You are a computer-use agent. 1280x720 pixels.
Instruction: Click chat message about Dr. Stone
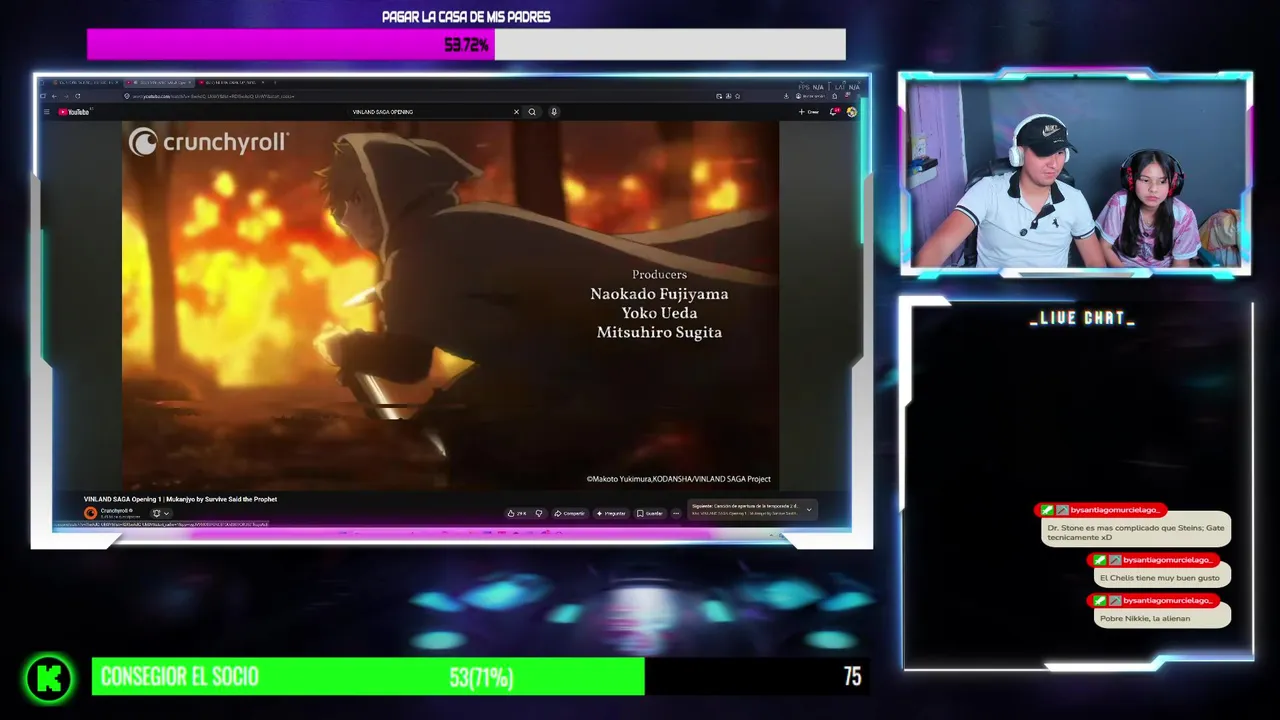1135,530
